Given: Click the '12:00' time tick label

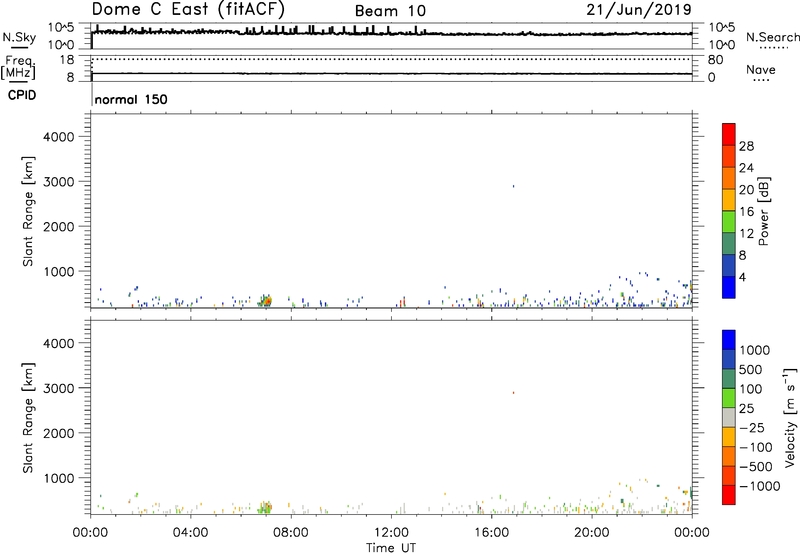Looking at the screenshot, I should coord(391,533).
